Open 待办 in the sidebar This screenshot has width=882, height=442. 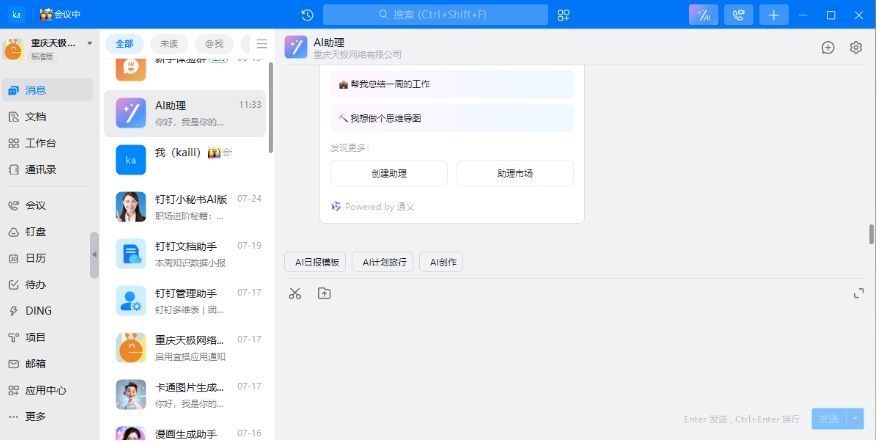click(47, 285)
